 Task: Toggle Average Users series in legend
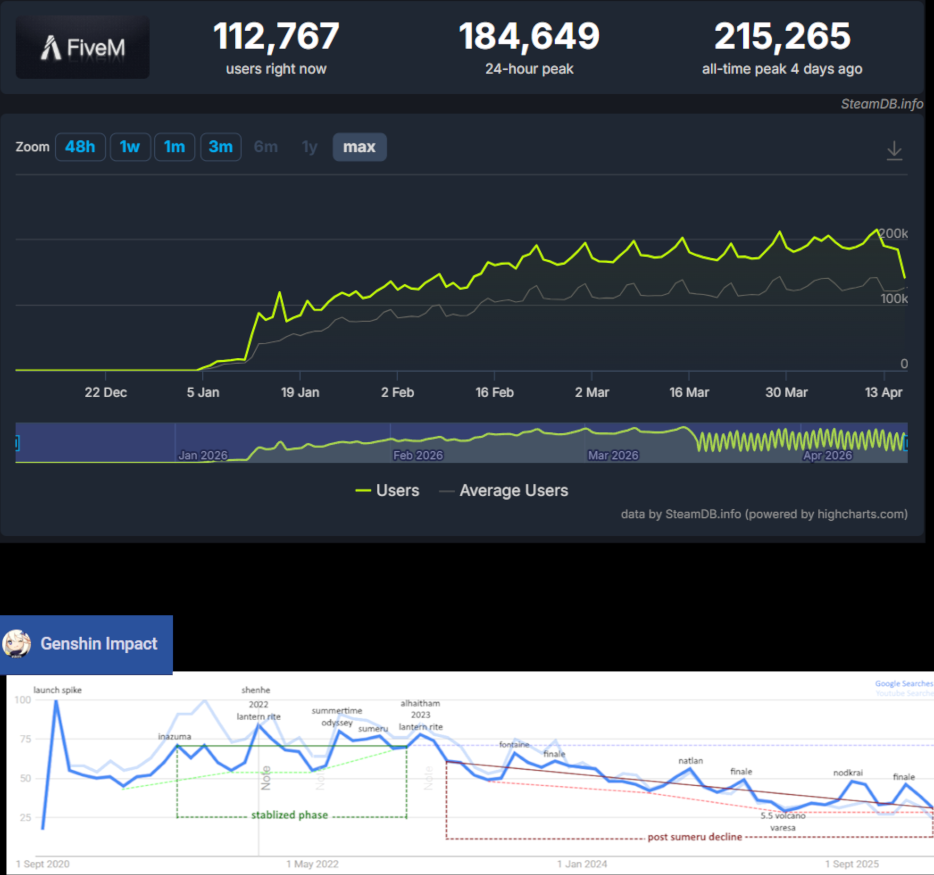[504, 491]
